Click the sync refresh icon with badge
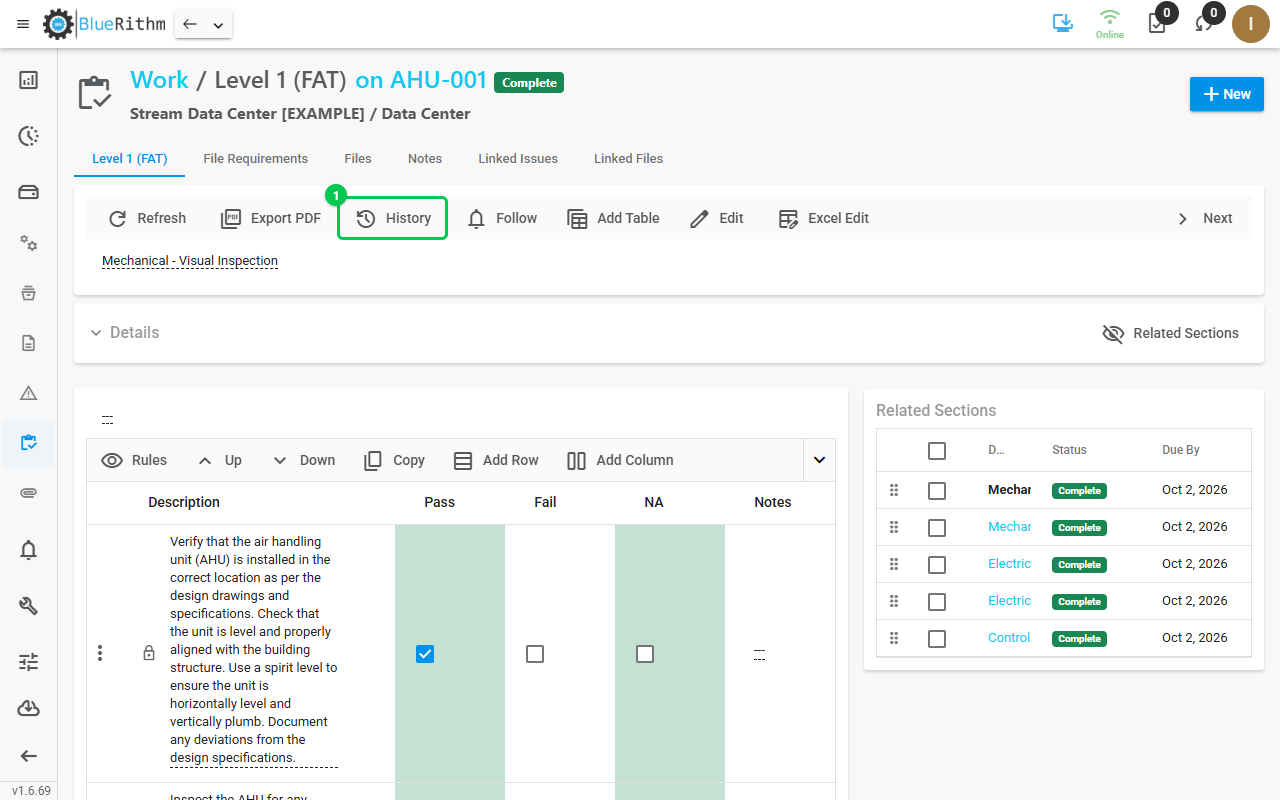The image size is (1280, 800). tap(1203, 24)
